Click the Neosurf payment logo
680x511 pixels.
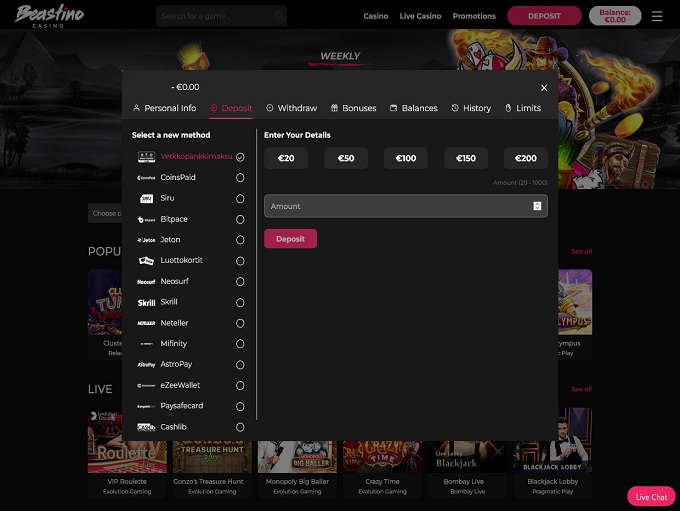146,282
